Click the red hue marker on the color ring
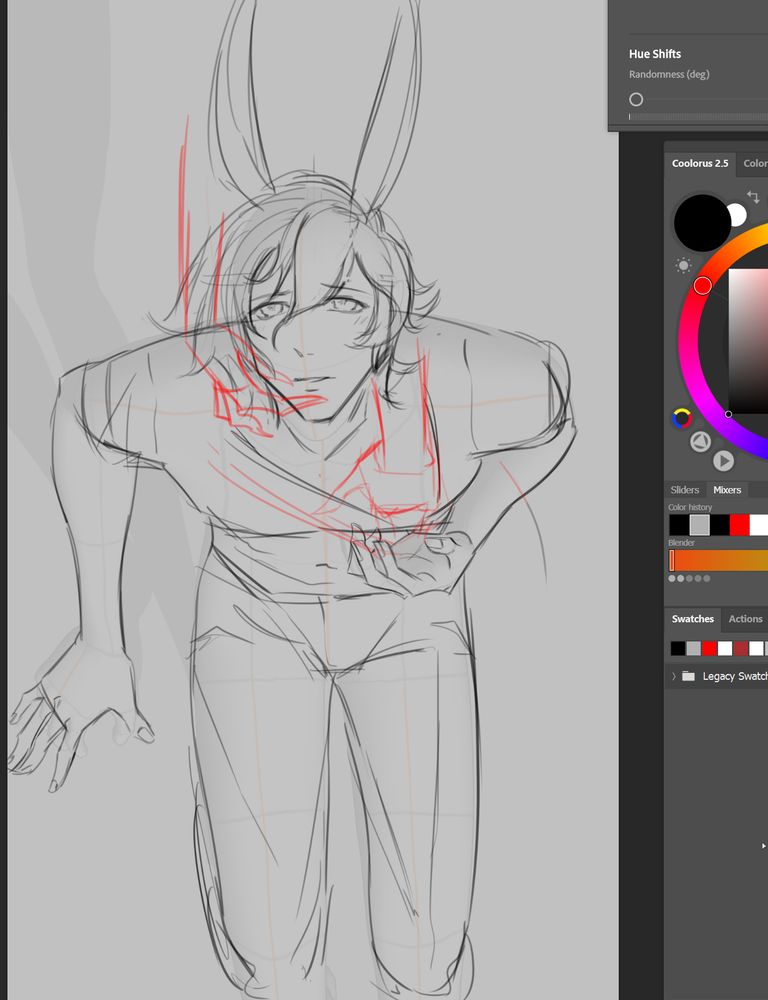Screen dimensions: 768x1000 tap(702, 286)
